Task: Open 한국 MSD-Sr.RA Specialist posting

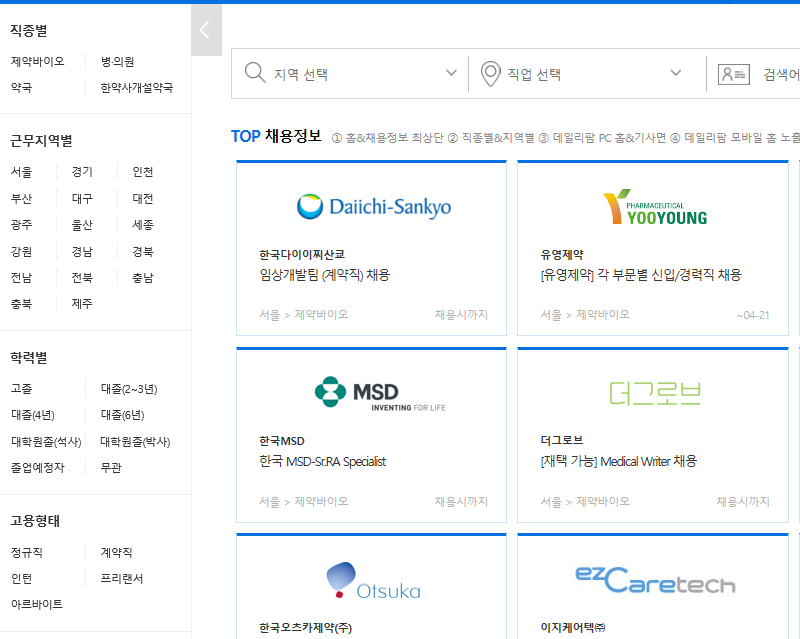Action: pos(322,462)
